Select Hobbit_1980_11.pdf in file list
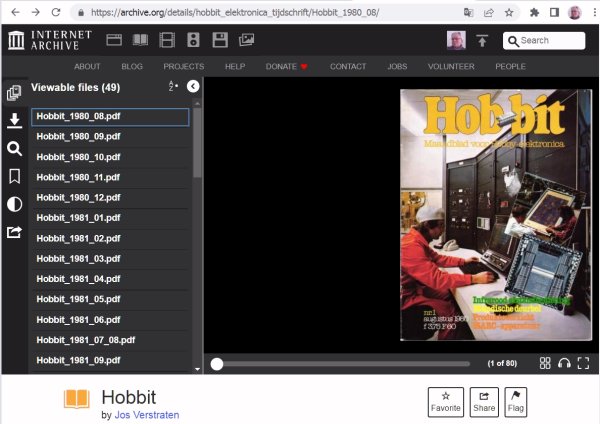Image resolution: width=600 pixels, height=424 pixels. pos(110,178)
